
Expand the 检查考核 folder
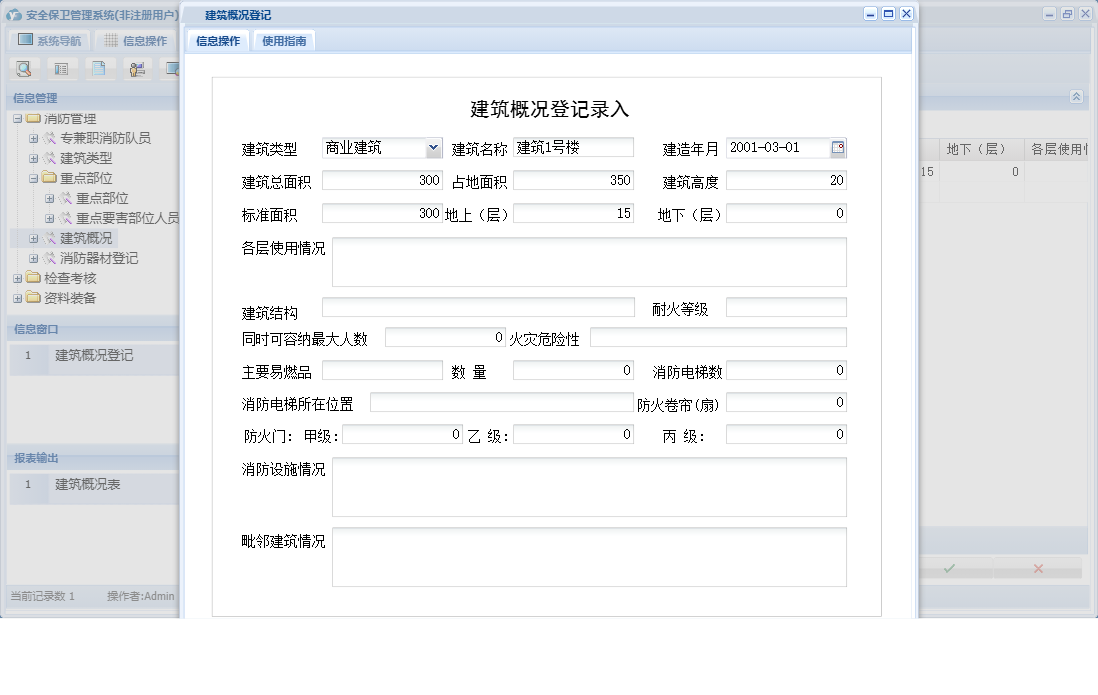point(19,278)
